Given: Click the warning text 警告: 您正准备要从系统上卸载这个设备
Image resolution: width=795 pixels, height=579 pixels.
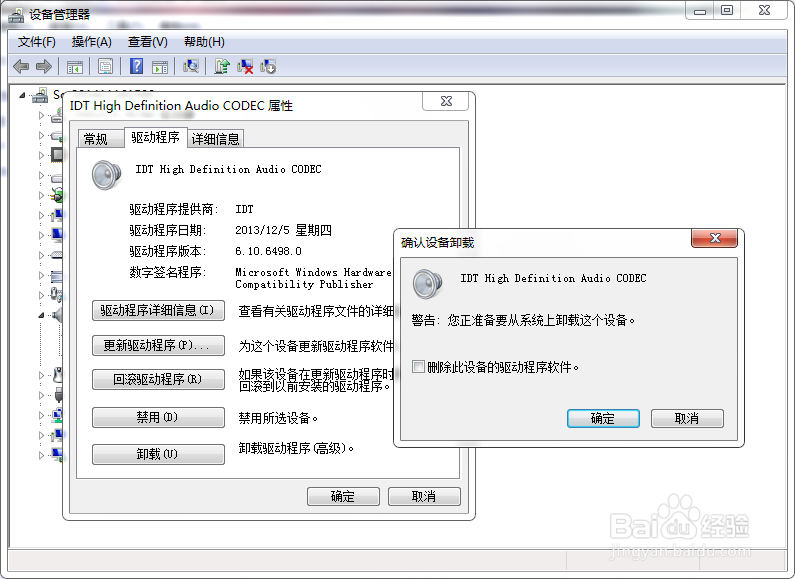Looking at the screenshot, I should tap(523, 320).
